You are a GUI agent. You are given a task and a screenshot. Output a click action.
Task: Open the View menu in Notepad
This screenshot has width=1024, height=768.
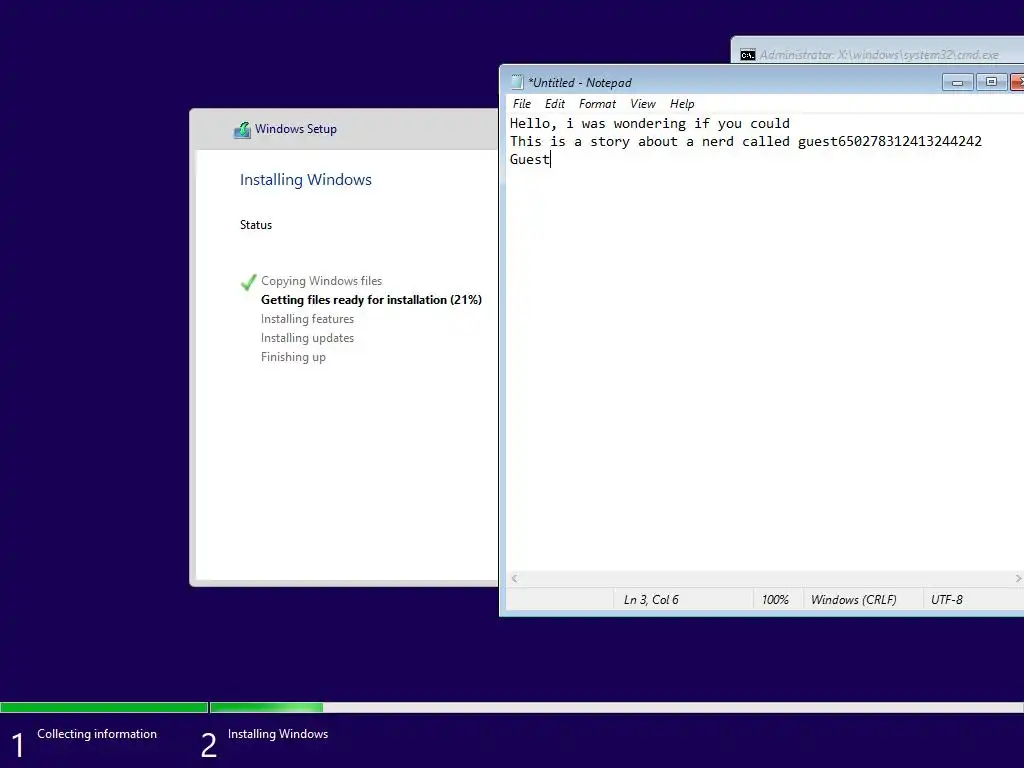(x=643, y=104)
